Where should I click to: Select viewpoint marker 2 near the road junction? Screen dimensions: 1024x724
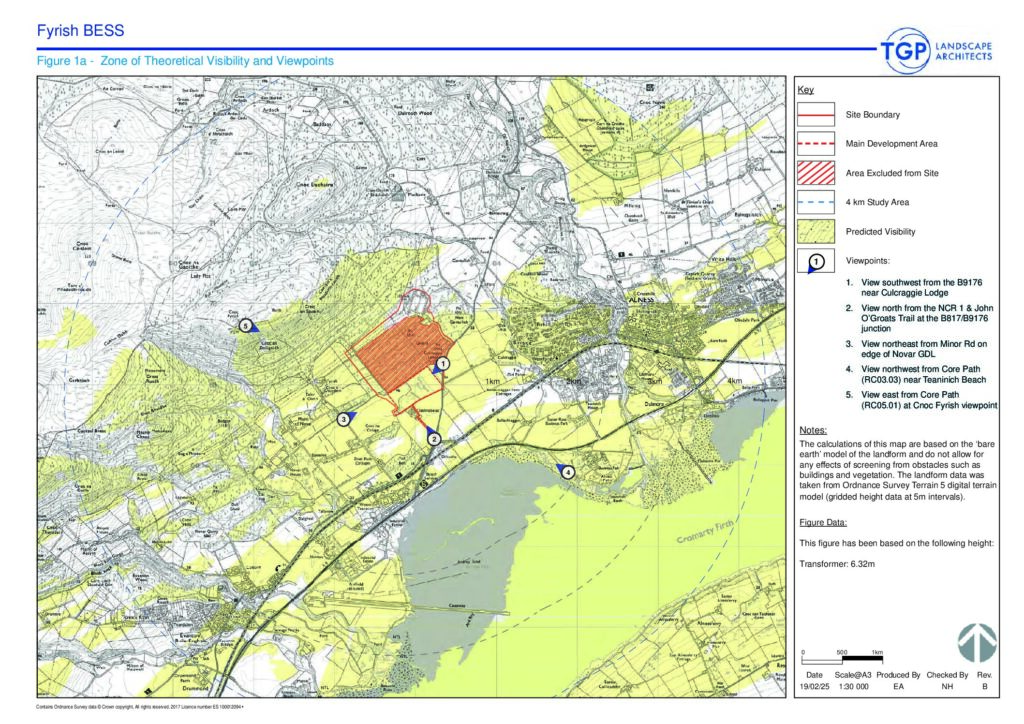(x=433, y=437)
